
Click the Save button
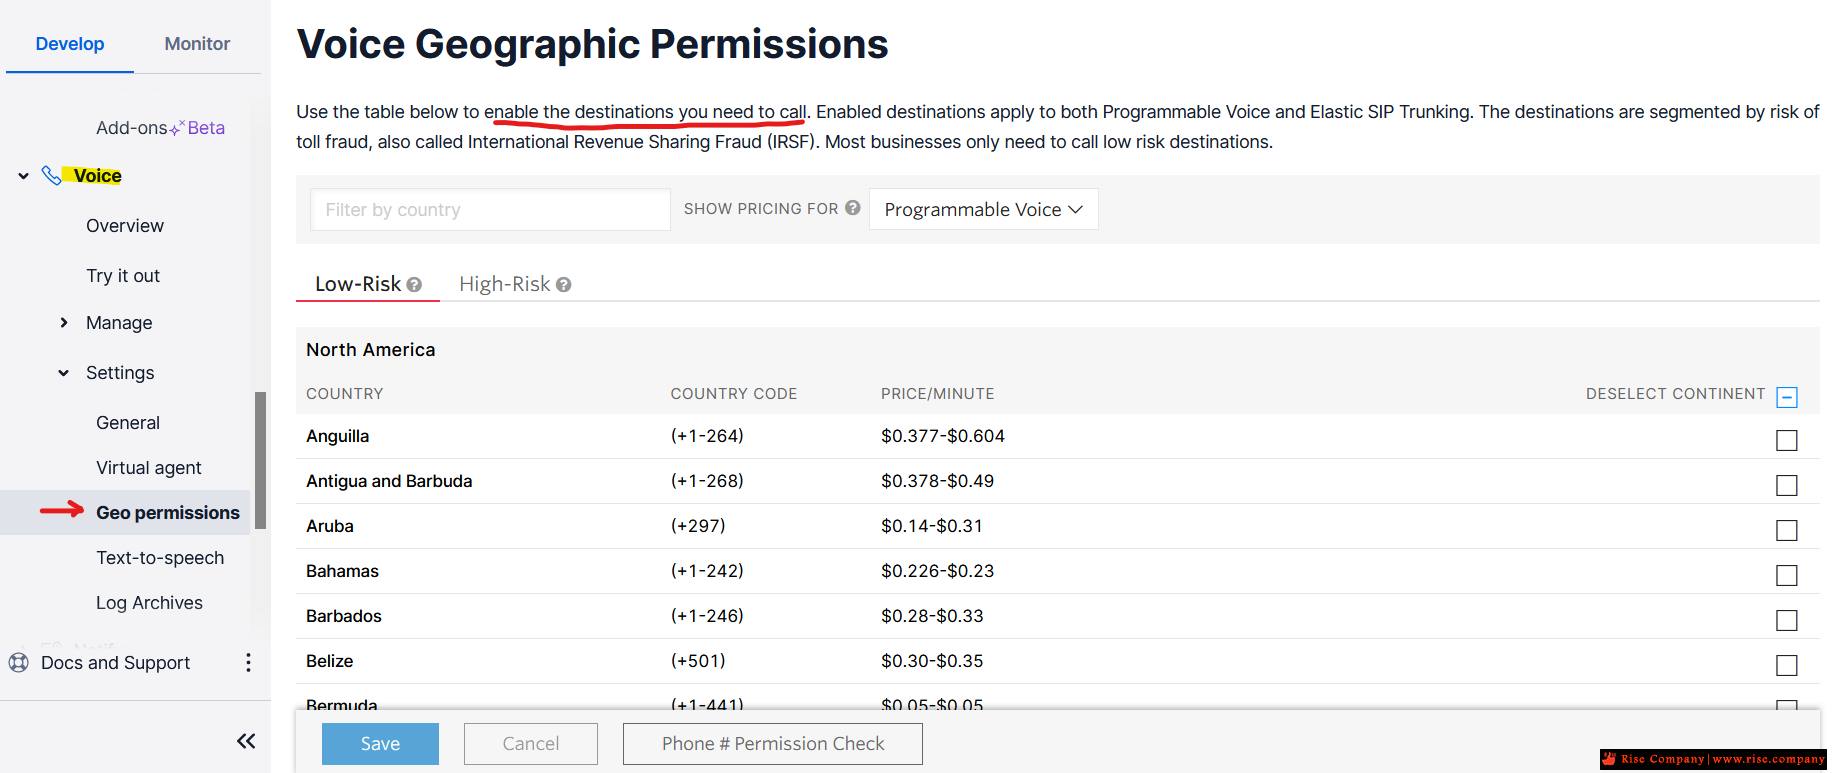point(380,744)
